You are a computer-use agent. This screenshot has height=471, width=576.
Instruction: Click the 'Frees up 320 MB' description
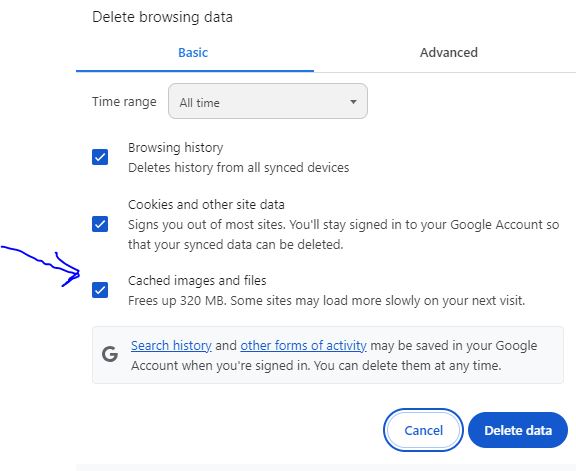(326, 301)
